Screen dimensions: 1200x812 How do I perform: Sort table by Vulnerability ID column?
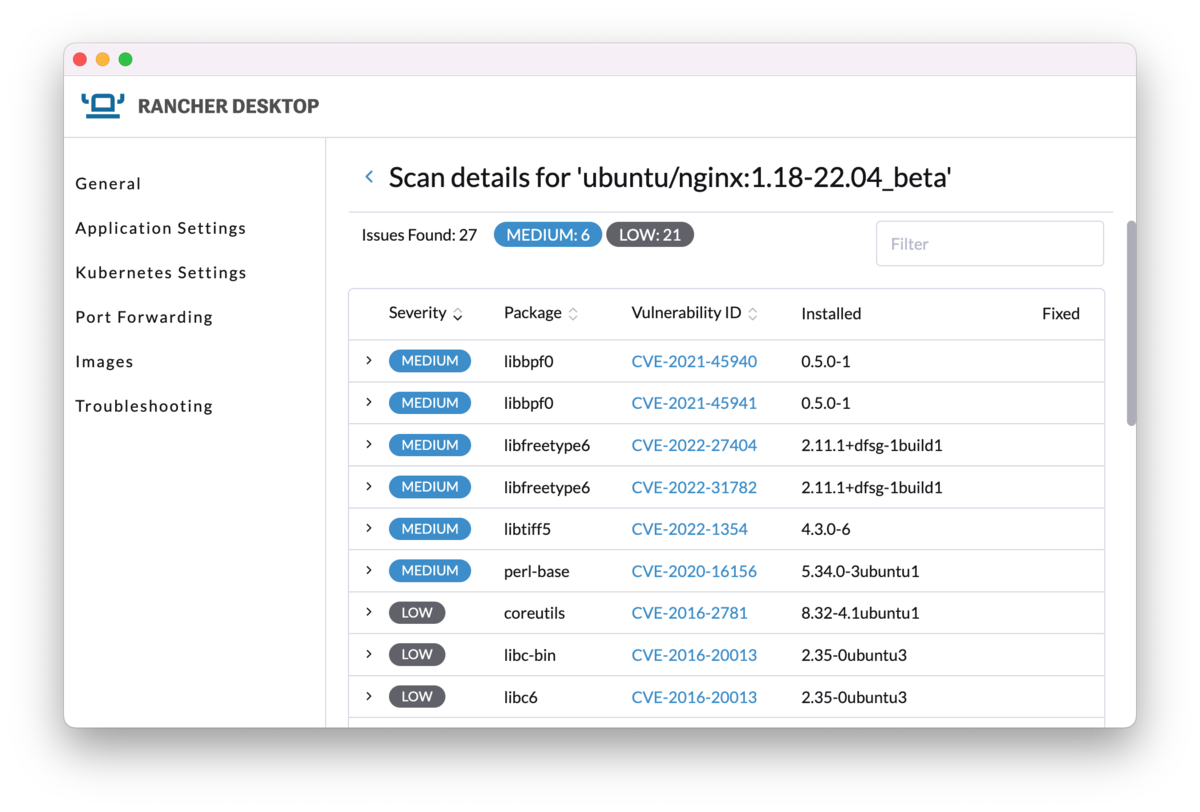click(695, 313)
